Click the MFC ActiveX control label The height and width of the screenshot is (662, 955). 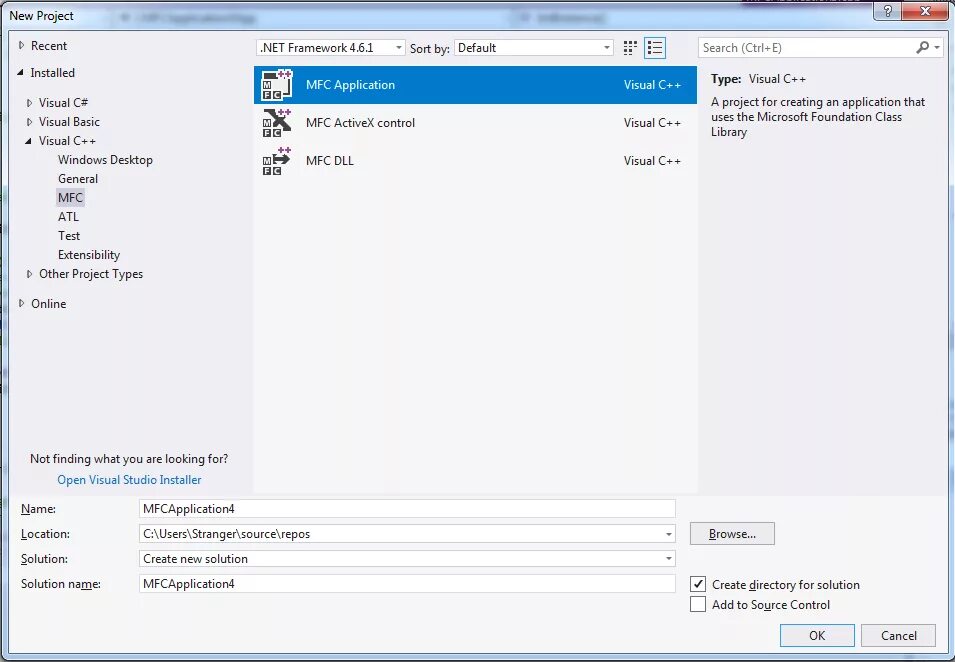click(361, 123)
